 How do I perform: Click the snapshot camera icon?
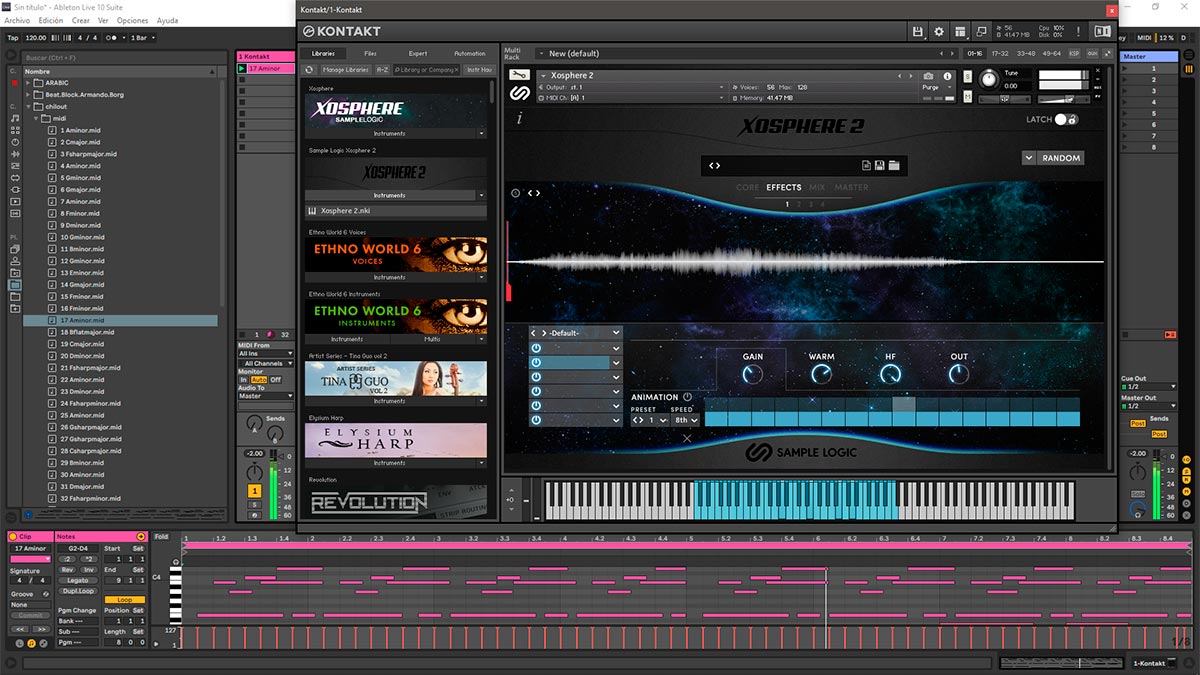(928, 76)
